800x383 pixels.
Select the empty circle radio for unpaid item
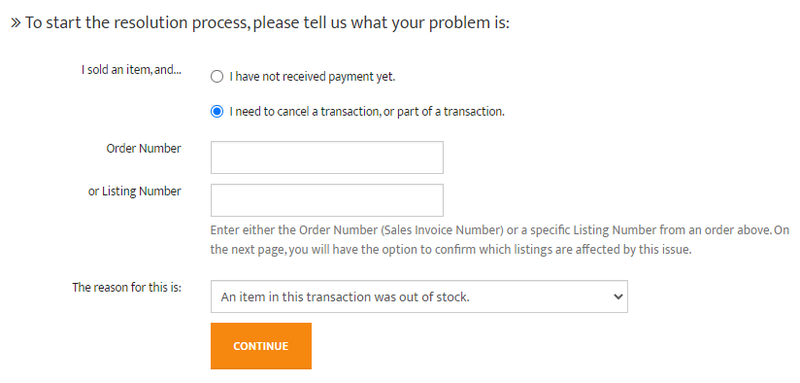pyautogui.click(x=217, y=77)
